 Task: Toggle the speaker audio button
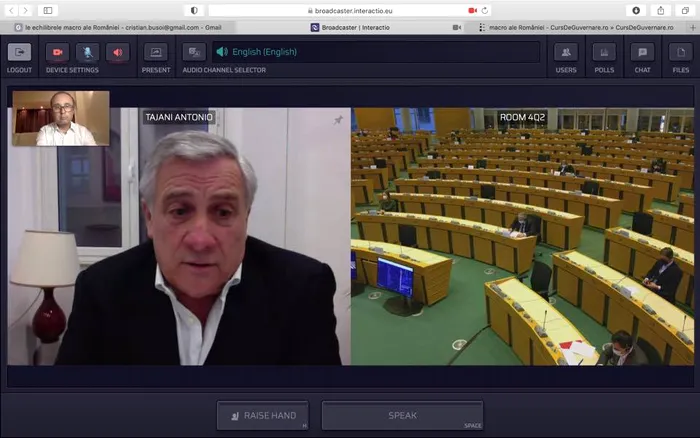click(117, 52)
